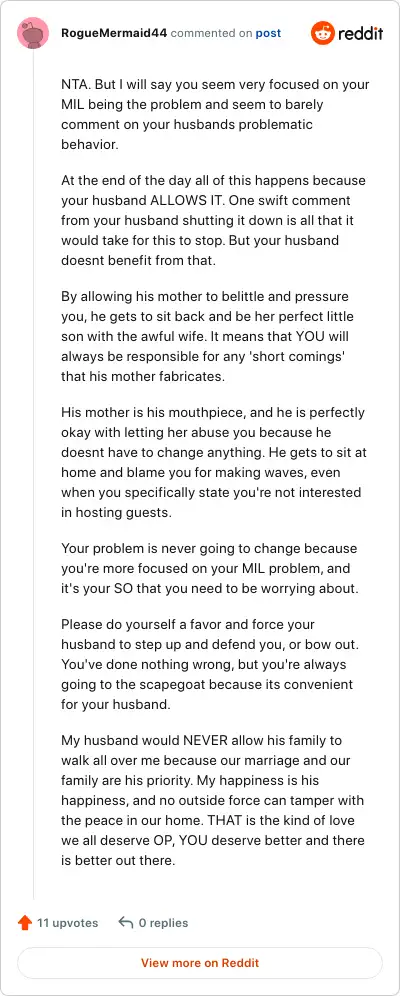Viewport: 400px width, 996px height.
Task: Select the "11 upvotes" count
Action: (67, 923)
